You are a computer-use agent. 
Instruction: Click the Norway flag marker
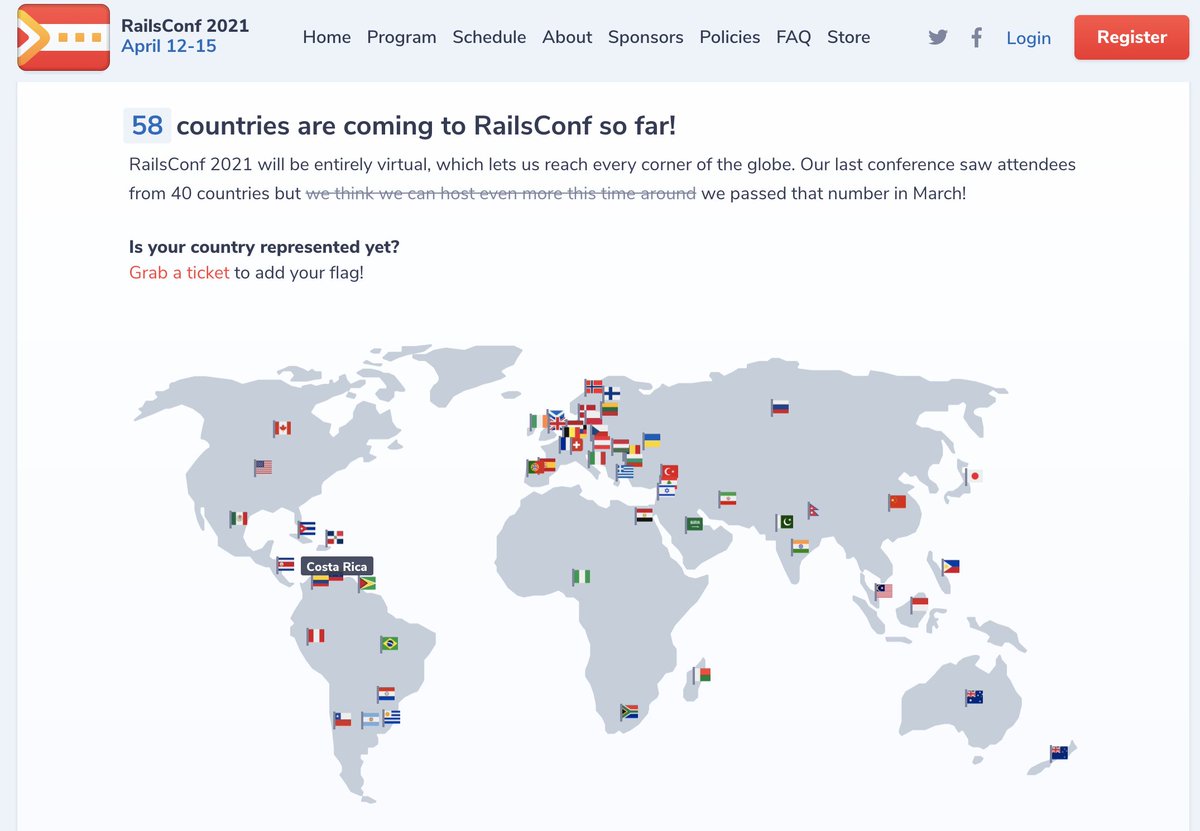pos(593,387)
